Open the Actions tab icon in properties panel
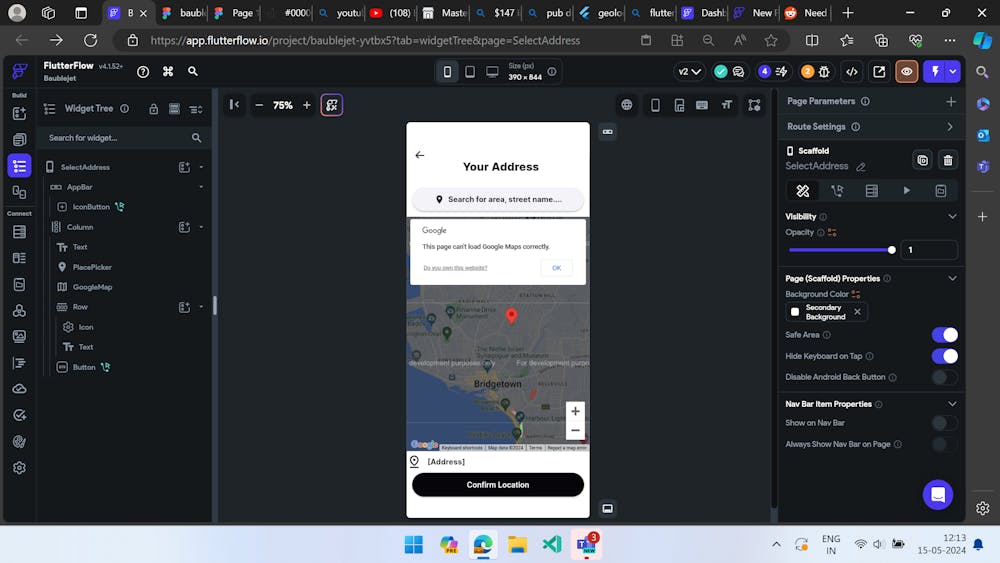The width and height of the screenshot is (1000, 563). pos(837,190)
